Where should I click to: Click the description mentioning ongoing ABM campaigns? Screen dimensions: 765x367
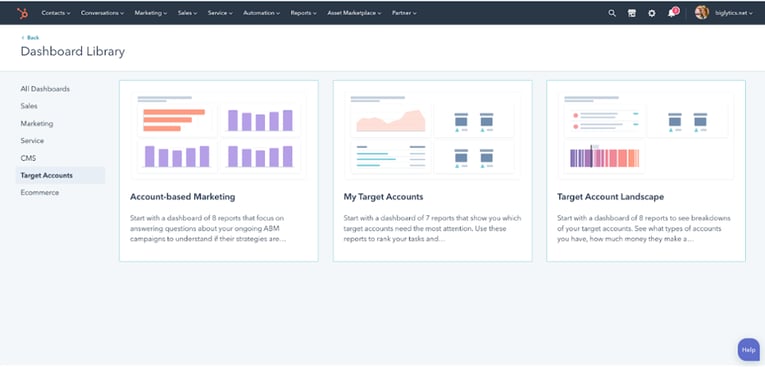pos(208,228)
